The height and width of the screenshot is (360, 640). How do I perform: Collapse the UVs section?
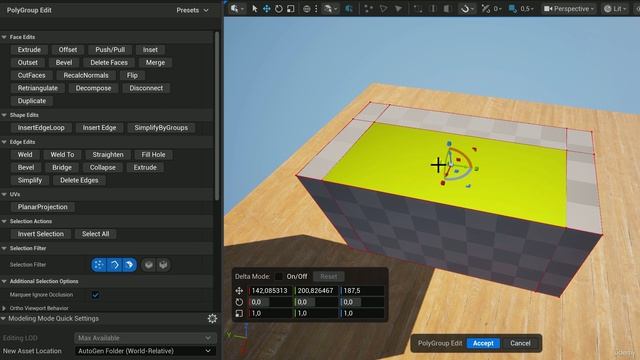[x=4, y=194]
